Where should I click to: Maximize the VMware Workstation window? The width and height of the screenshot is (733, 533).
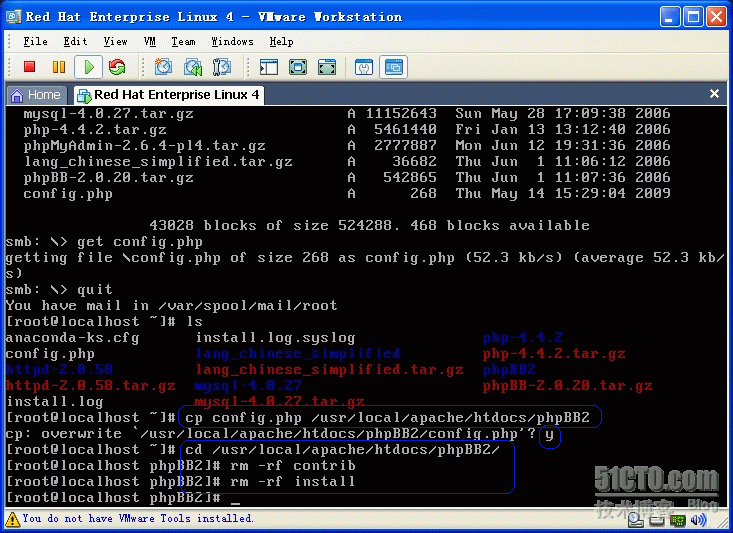click(694, 17)
